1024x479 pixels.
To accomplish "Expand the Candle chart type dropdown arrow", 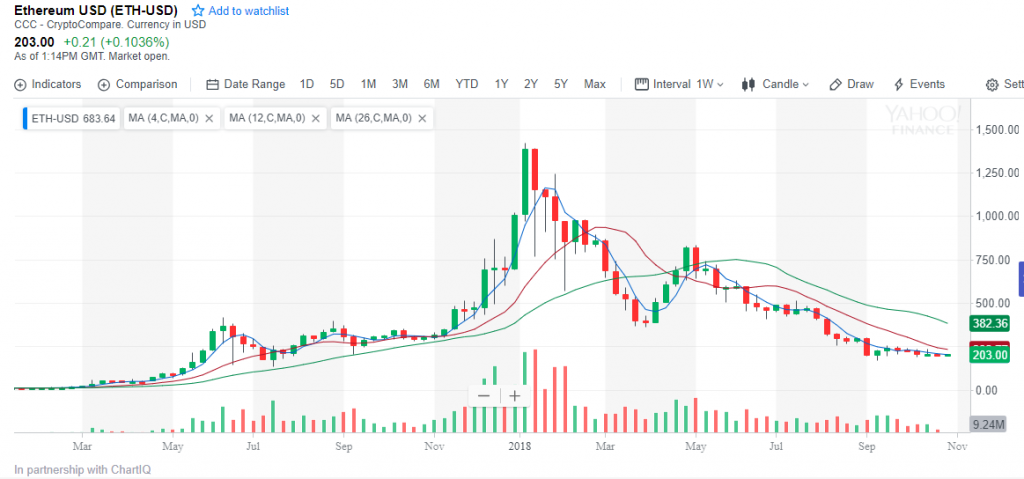I will (x=805, y=85).
